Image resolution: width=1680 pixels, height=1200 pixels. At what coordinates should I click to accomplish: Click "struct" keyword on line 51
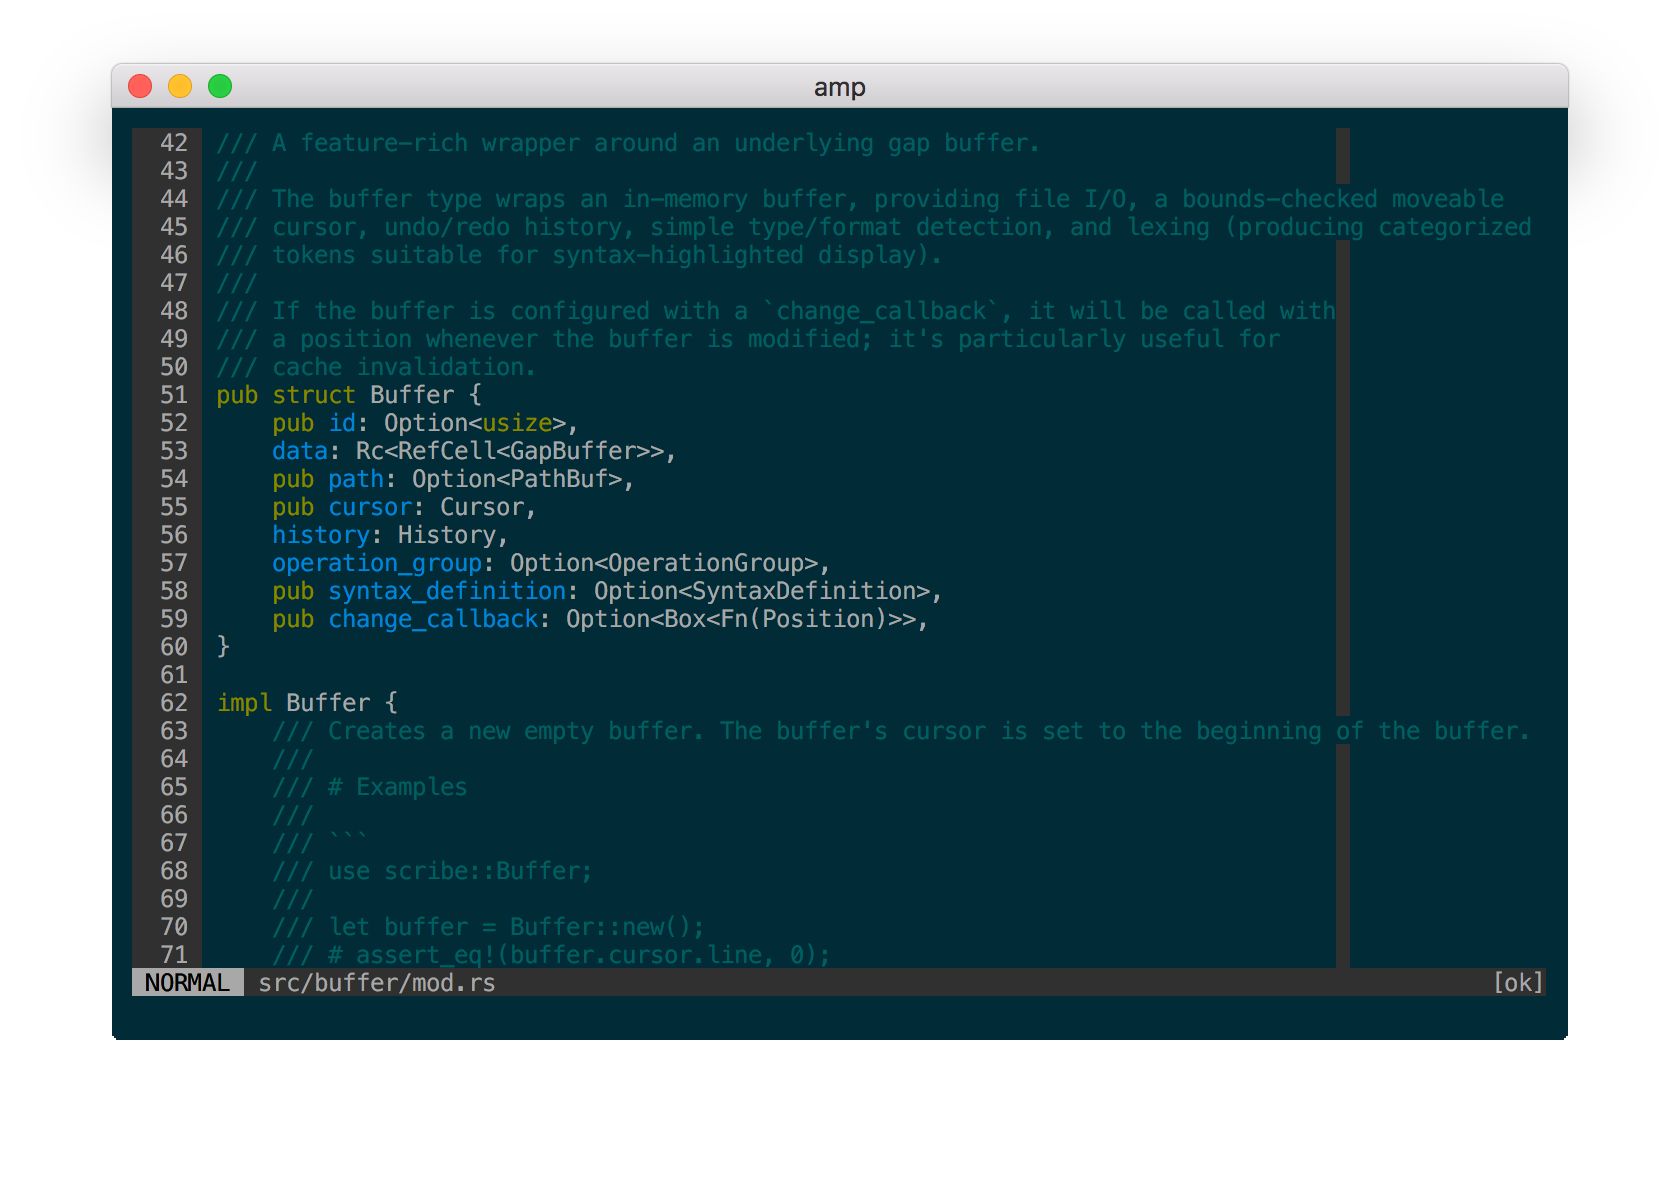pyautogui.click(x=314, y=395)
